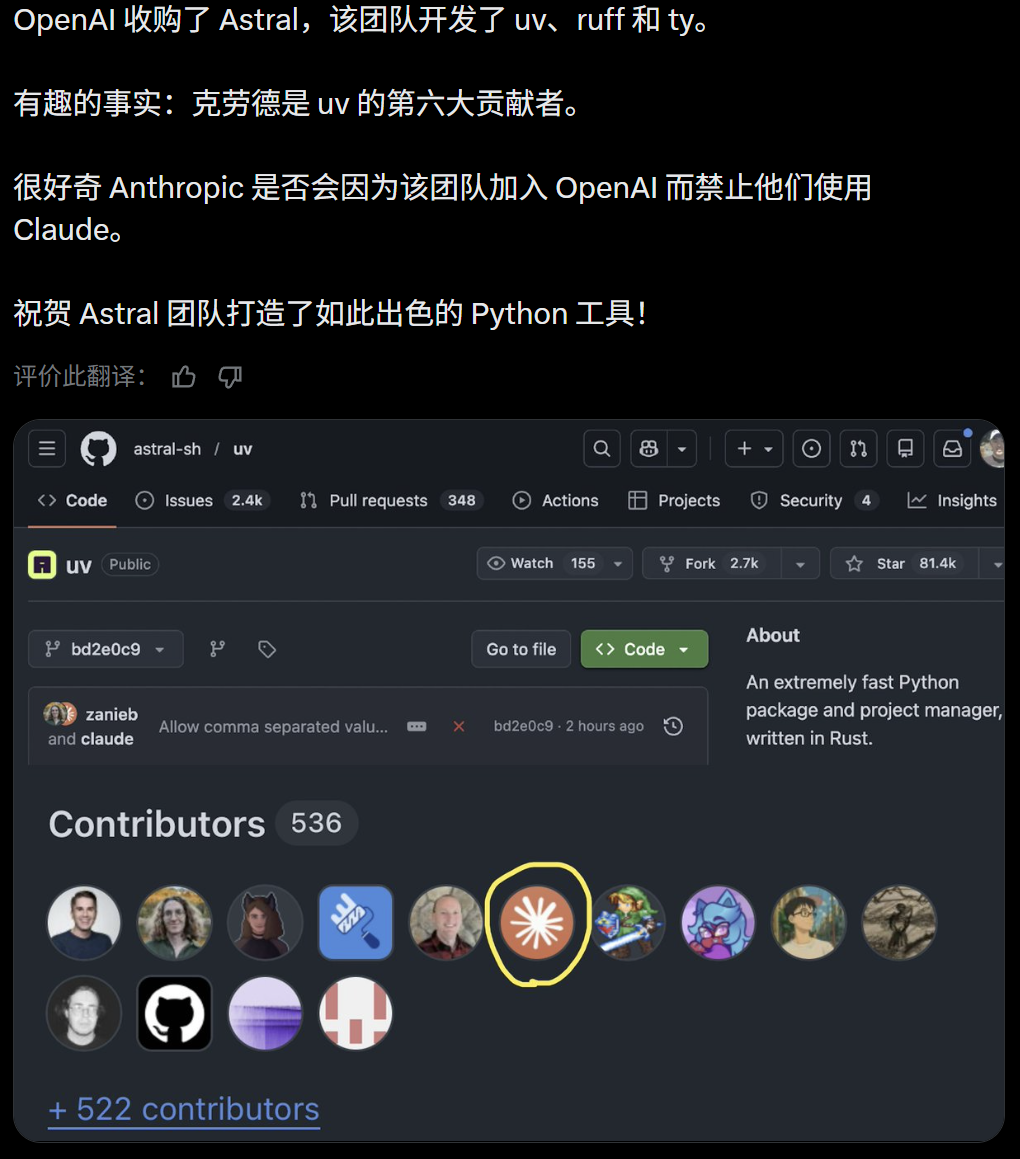This screenshot has width=1020, height=1159.
Task: Expand the create-new plus dropdown
Action: click(754, 449)
